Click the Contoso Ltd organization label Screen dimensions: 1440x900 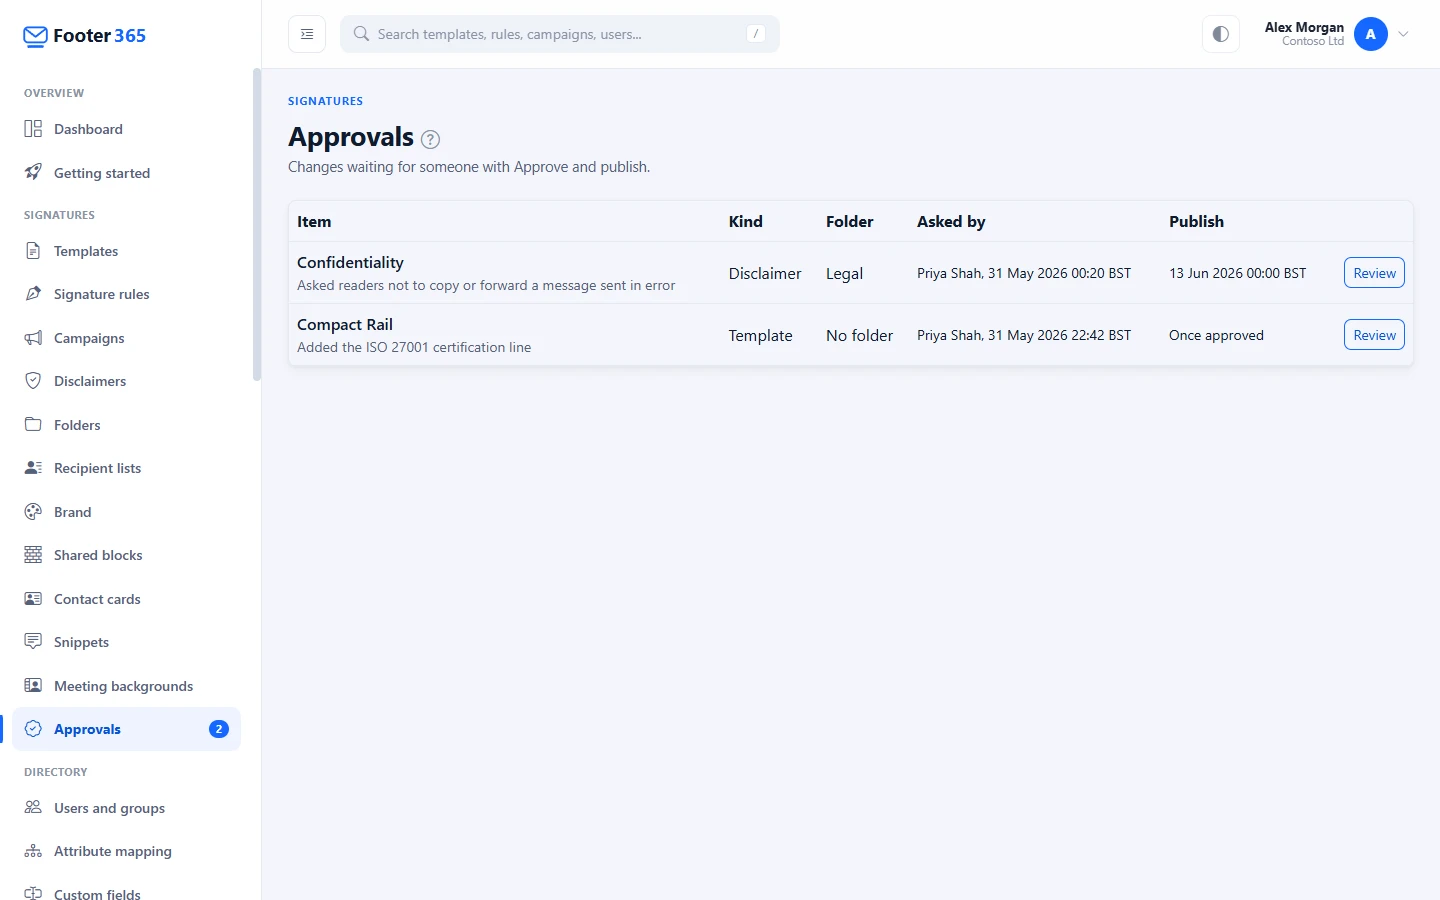click(1312, 42)
